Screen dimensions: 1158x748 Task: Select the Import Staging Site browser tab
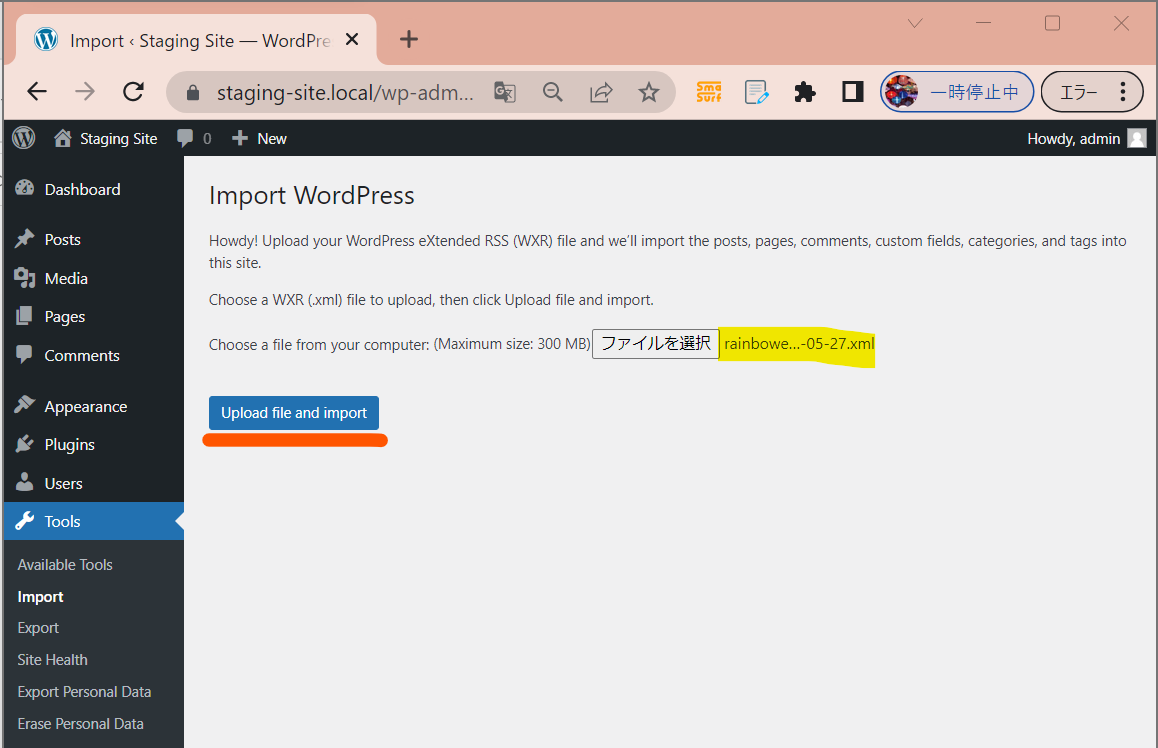coord(196,40)
